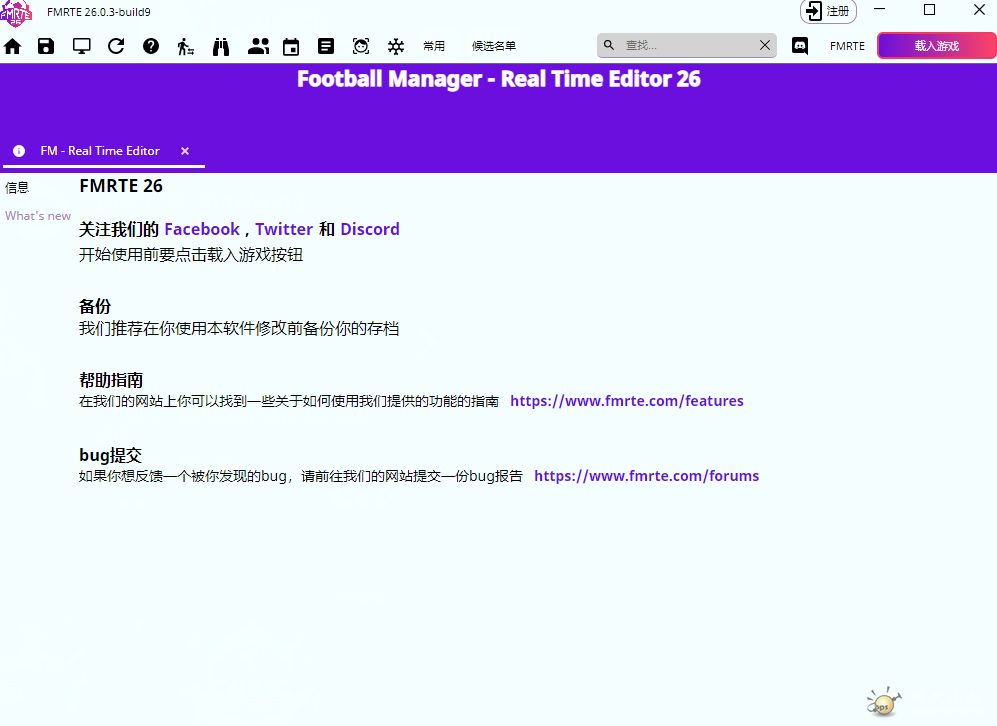Click the 注册 register button

click(829, 11)
